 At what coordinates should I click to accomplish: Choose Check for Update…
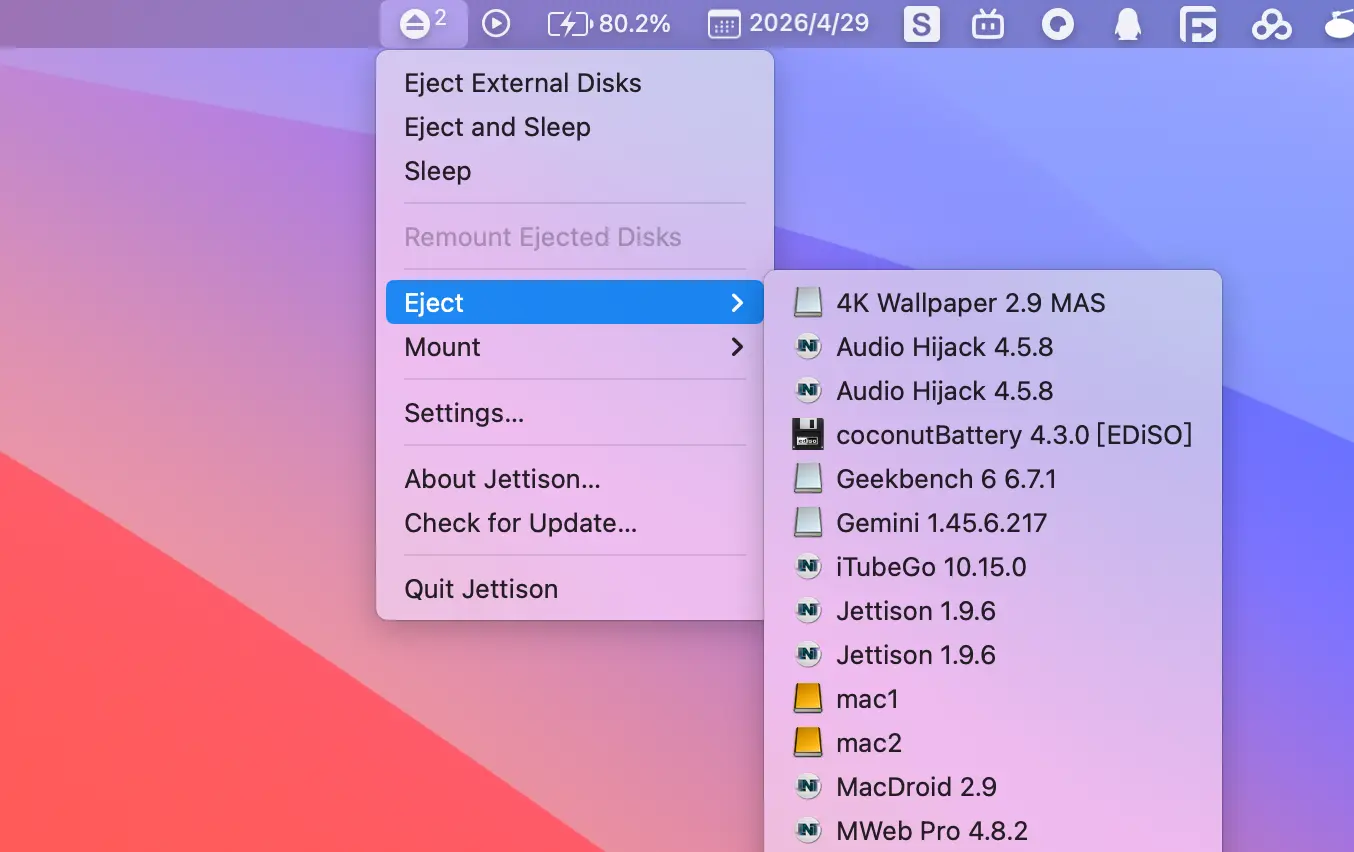575,523
